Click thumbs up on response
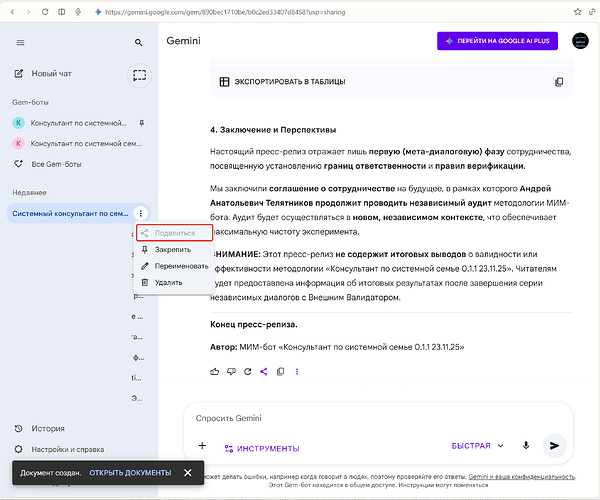The width and height of the screenshot is (600, 500). pos(215,371)
